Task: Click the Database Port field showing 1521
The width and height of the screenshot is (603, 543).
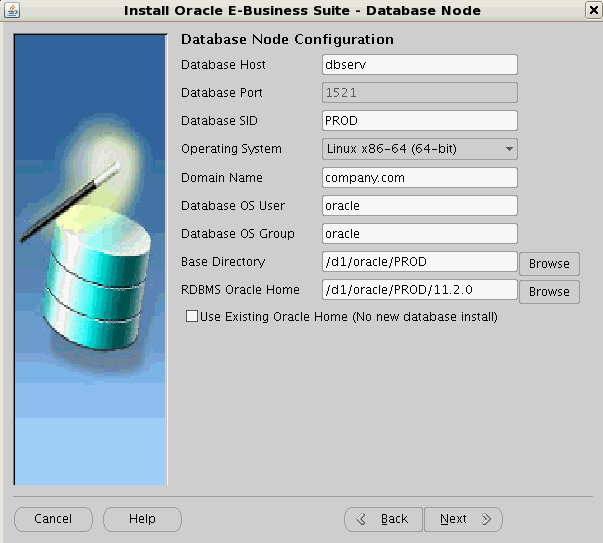Action: coord(420,93)
